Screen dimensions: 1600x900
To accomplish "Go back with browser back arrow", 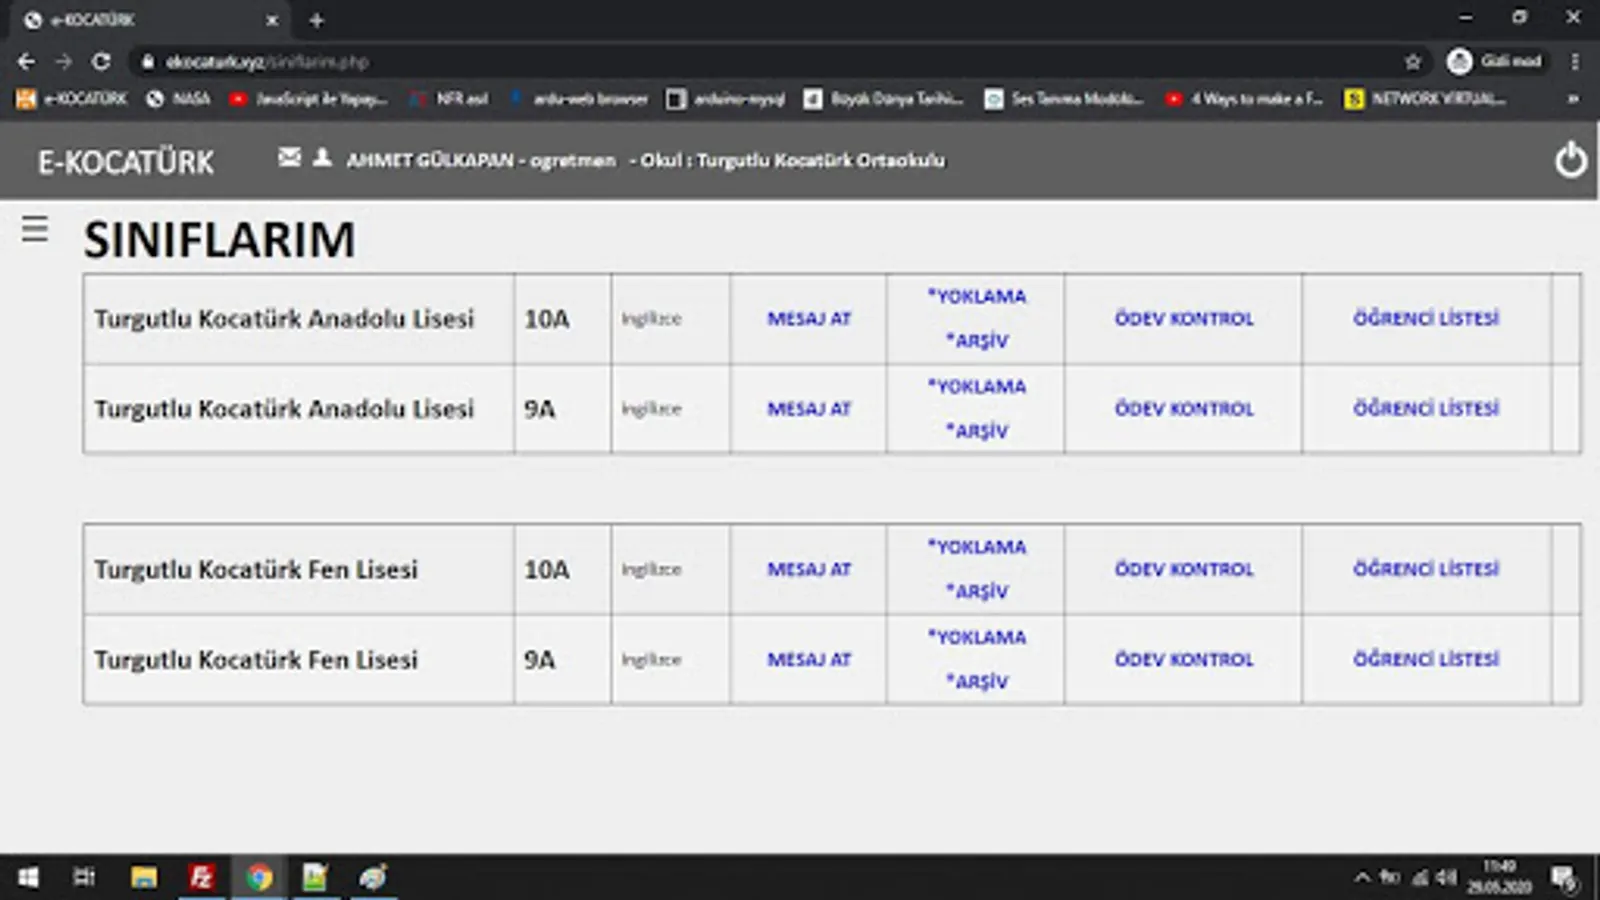I will click(26, 62).
